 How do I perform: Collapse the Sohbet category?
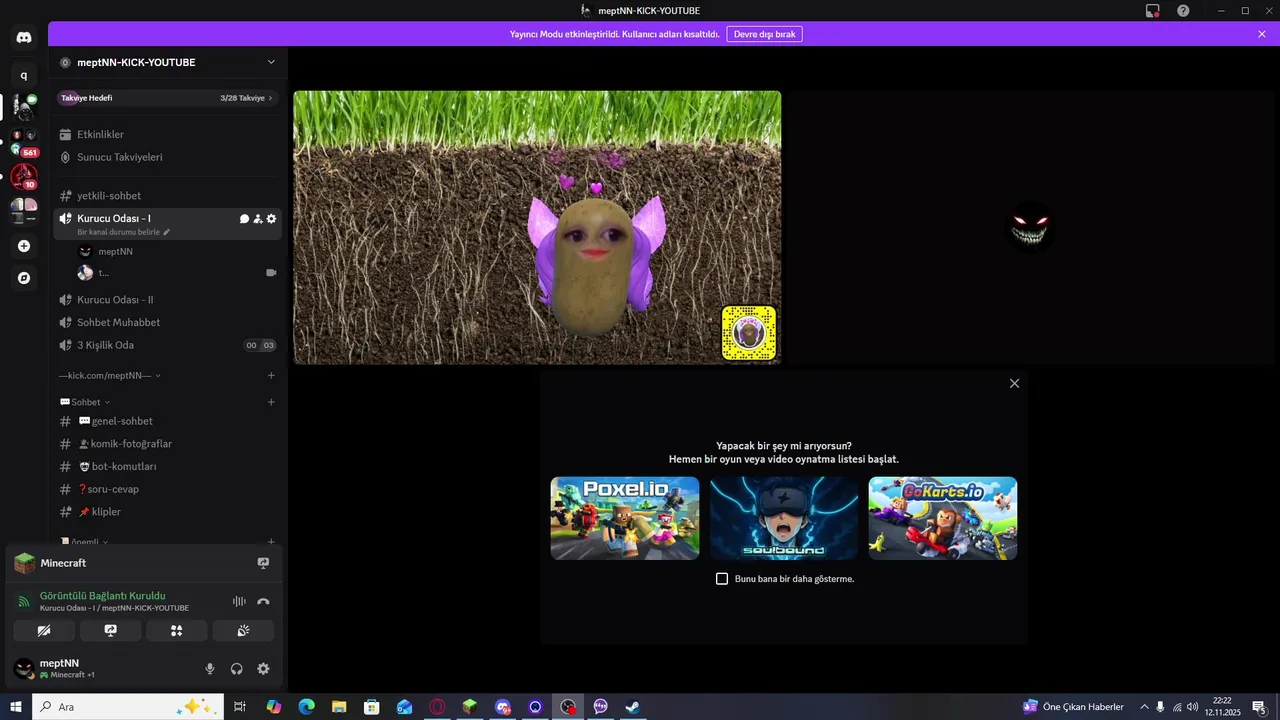click(x=85, y=402)
